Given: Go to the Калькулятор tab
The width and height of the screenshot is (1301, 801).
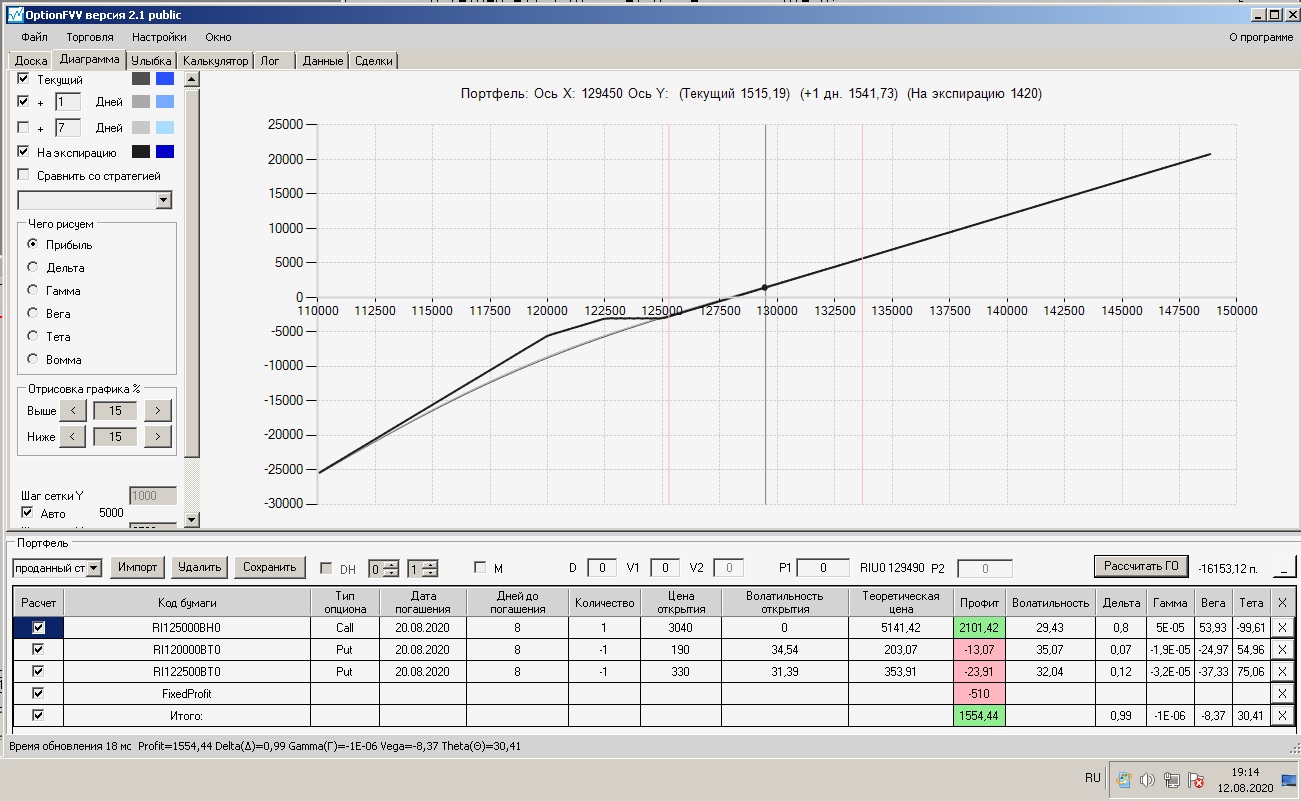Looking at the screenshot, I should click(x=216, y=61).
